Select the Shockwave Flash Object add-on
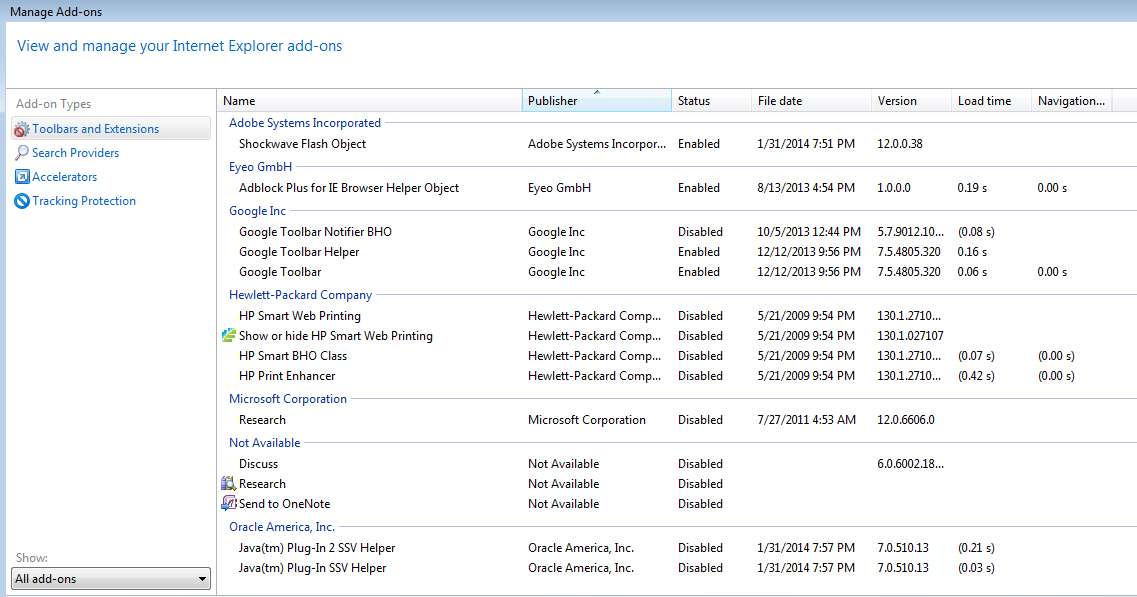The height and width of the screenshot is (597, 1137). pyautogui.click(x=302, y=144)
